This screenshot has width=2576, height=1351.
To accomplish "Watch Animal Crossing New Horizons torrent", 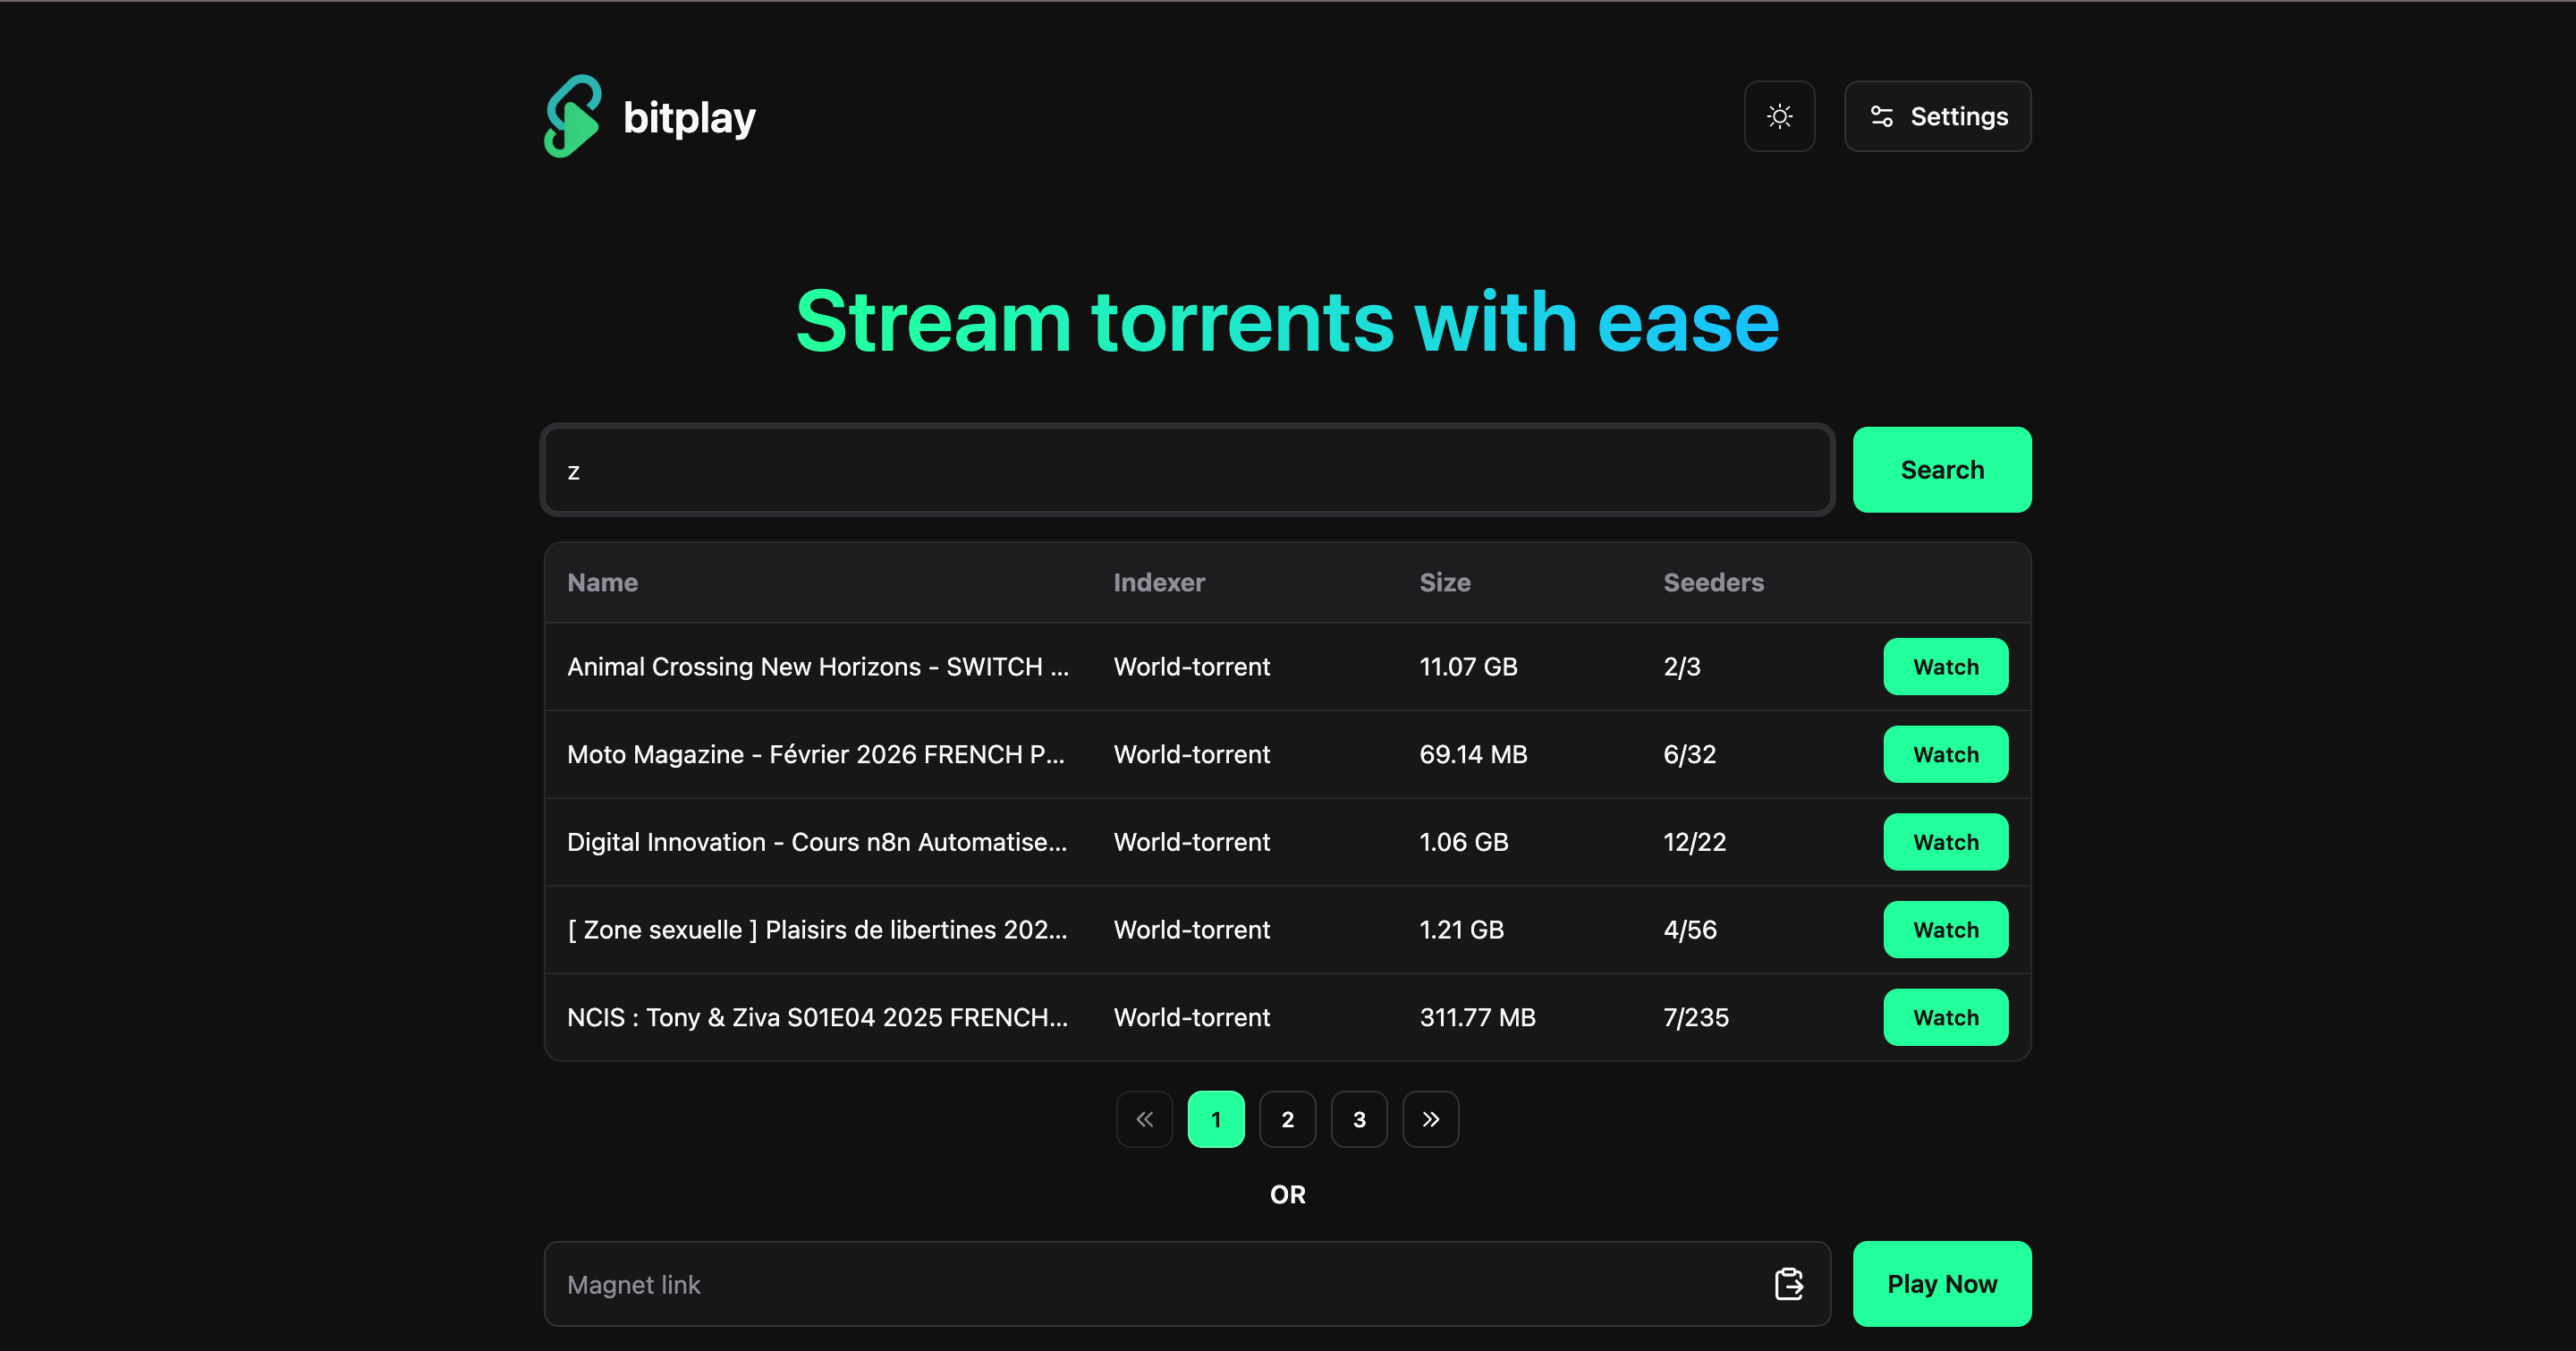I will click(1945, 667).
